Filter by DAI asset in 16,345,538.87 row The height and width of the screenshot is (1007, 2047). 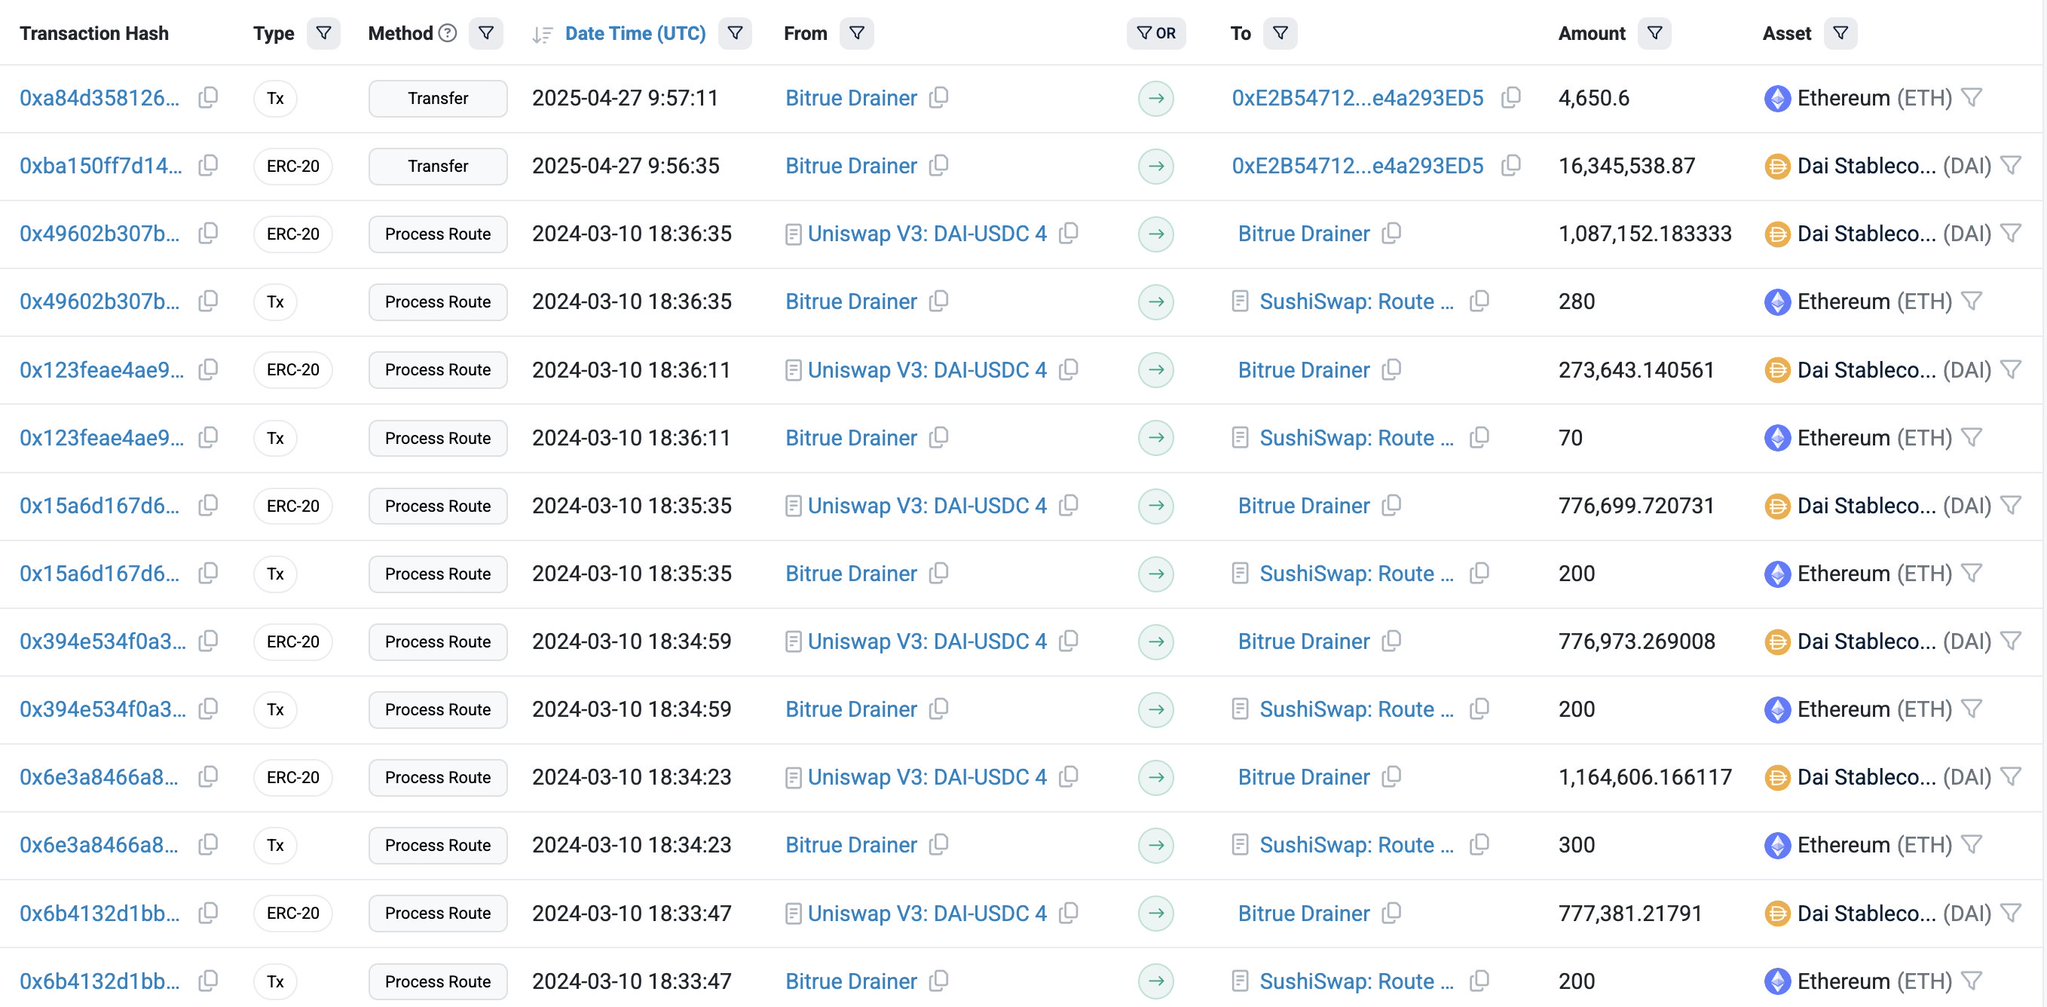click(2011, 166)
